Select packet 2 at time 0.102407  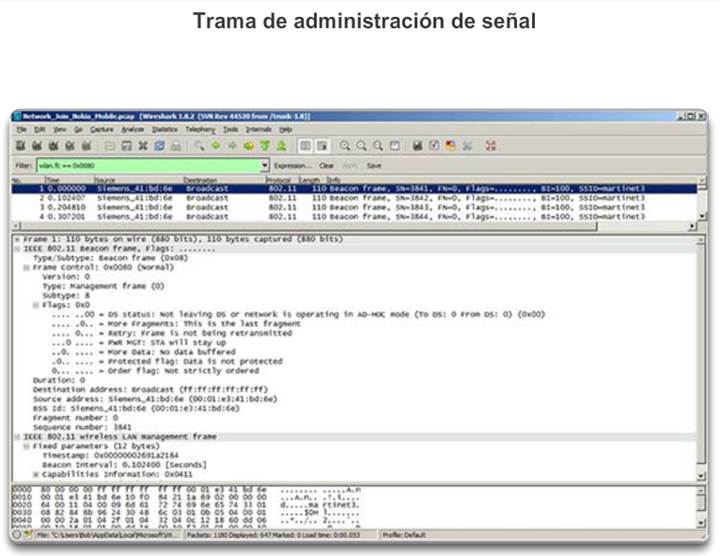click(x=354, y=198)
